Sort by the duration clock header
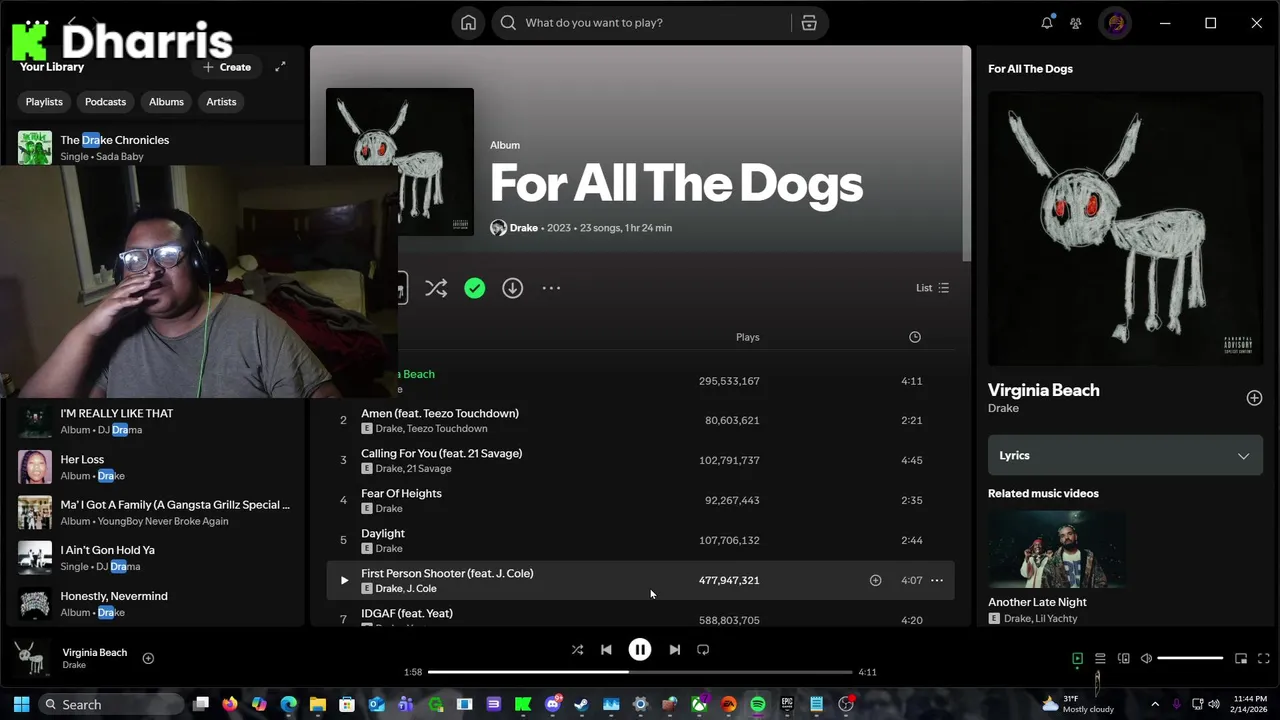 point(914,337)
